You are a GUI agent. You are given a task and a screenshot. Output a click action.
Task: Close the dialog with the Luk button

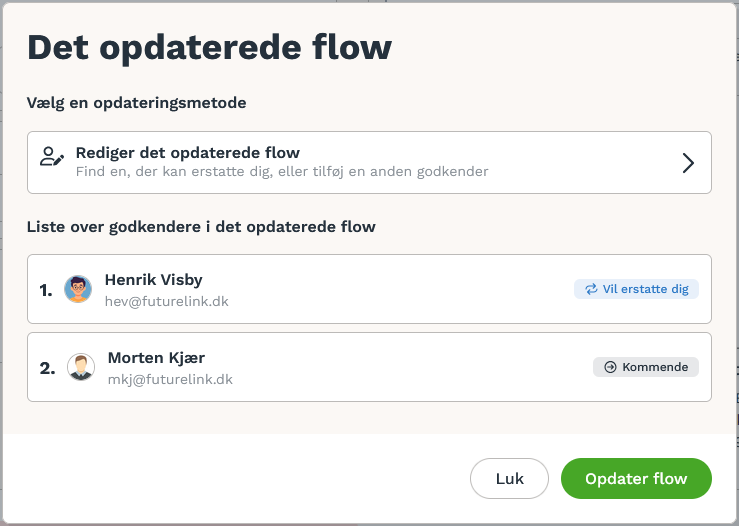click(x=509, y=478)
